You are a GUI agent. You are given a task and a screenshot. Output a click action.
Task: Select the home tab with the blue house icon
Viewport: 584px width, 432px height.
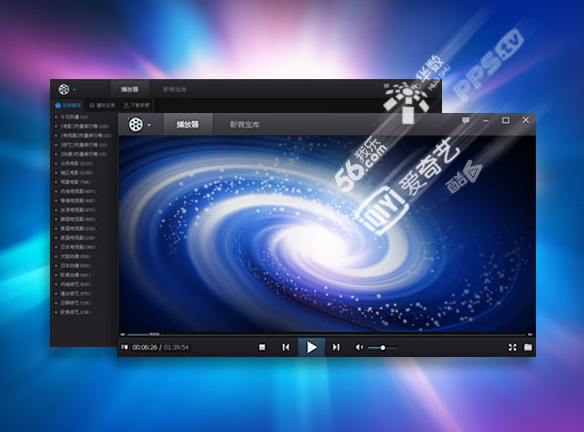(x=68, y=105)
